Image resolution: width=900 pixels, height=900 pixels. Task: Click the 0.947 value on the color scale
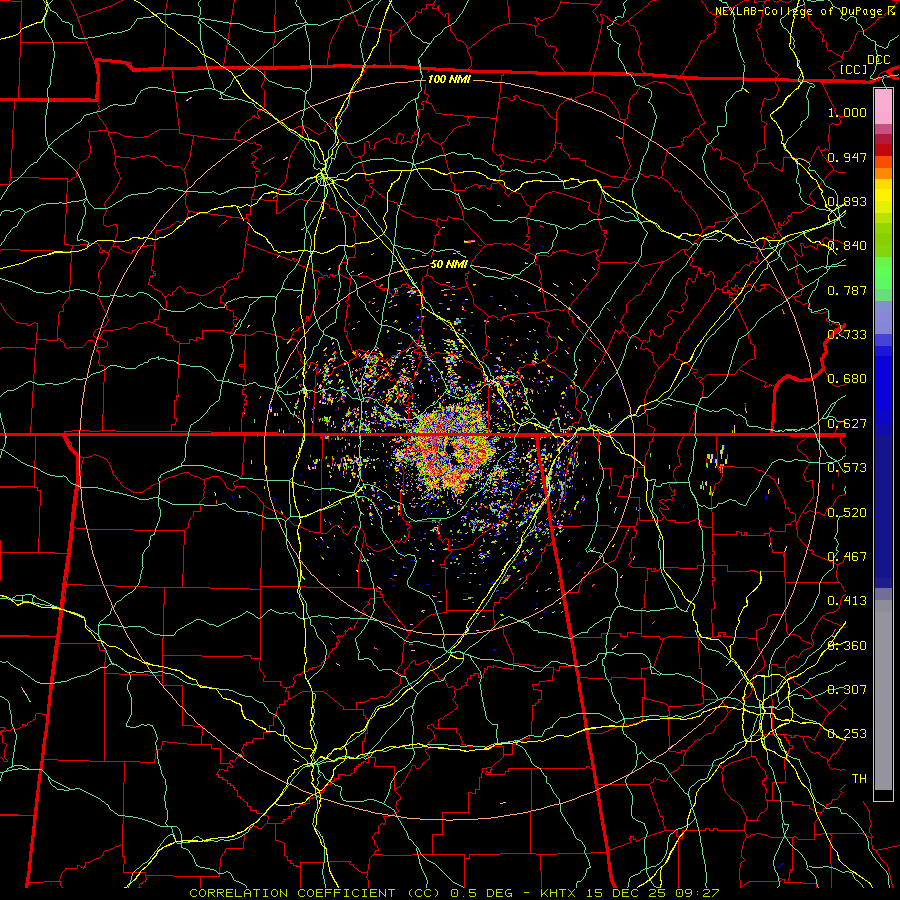pyautogui.click(x=847, y=157)
